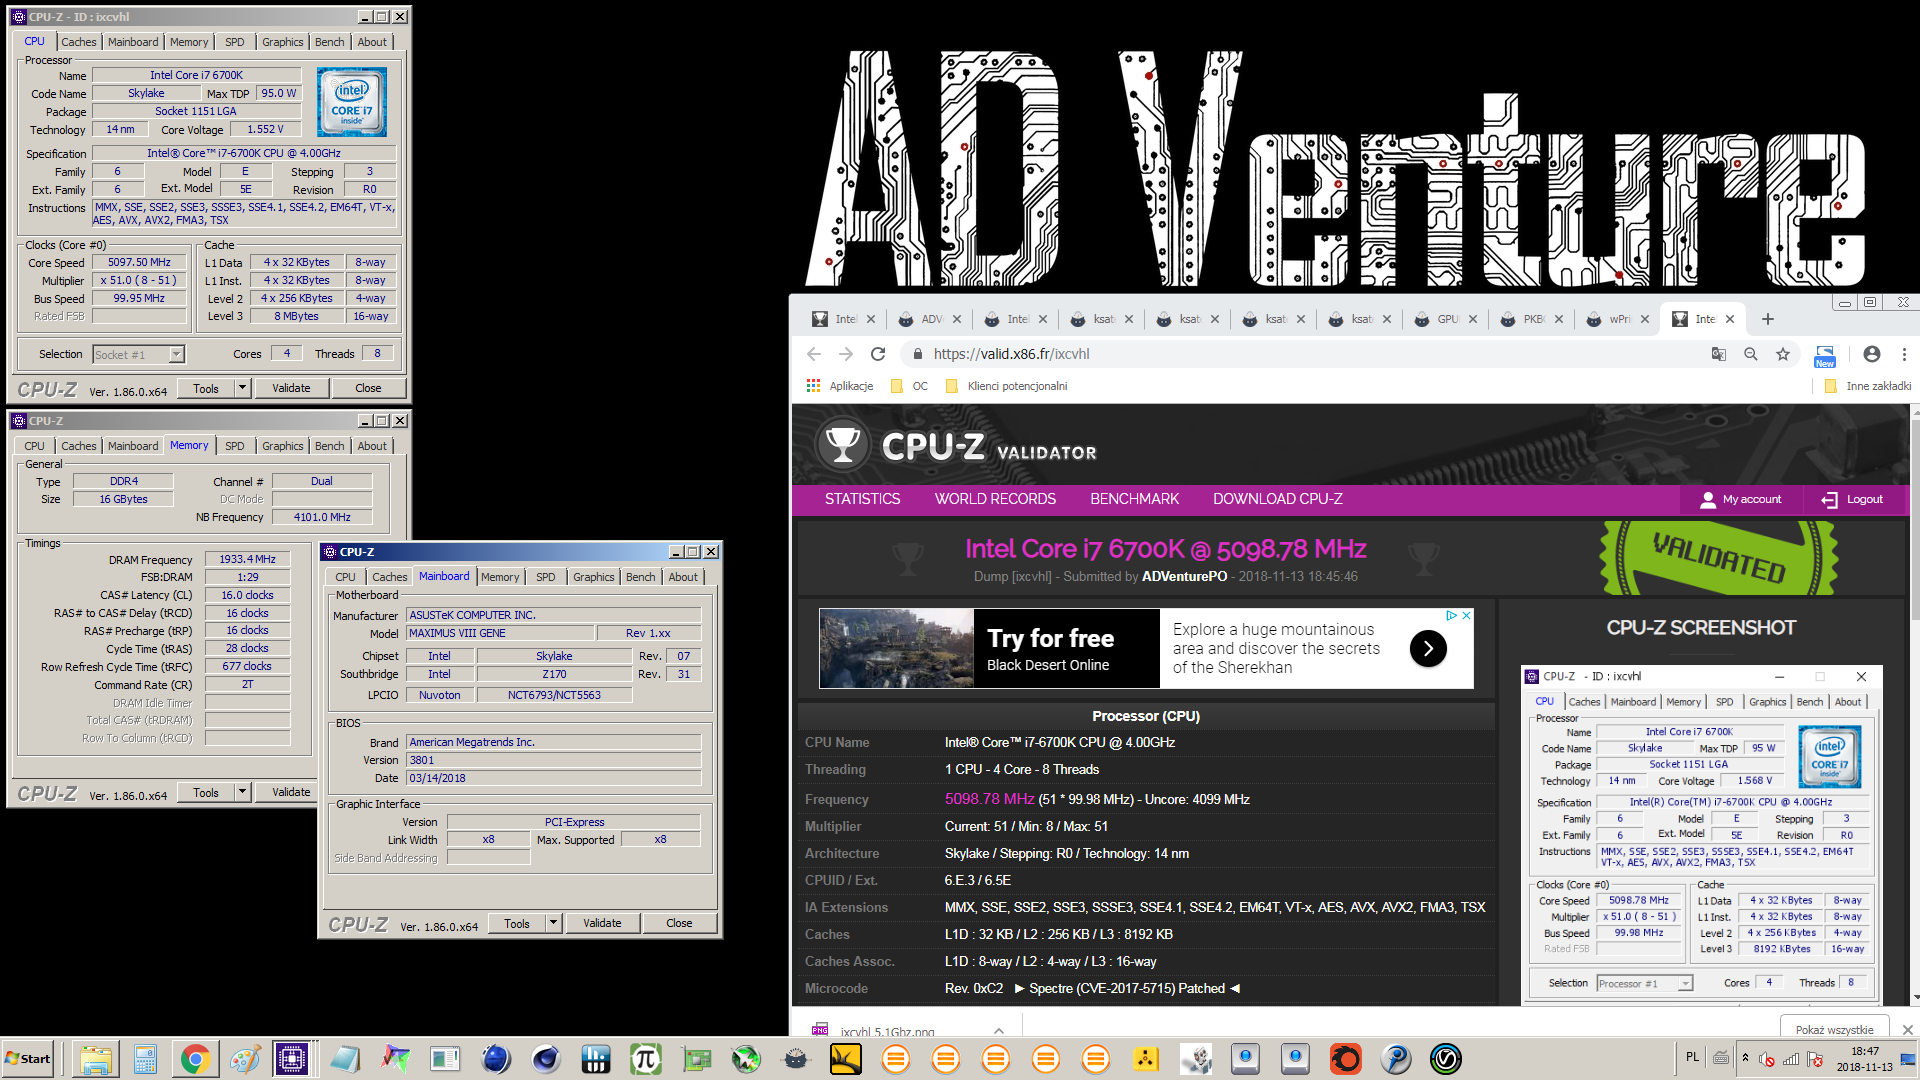Expand Tools dropdown arrow in Mainboard window
1920x1080 pixels.
click(553, 923)
